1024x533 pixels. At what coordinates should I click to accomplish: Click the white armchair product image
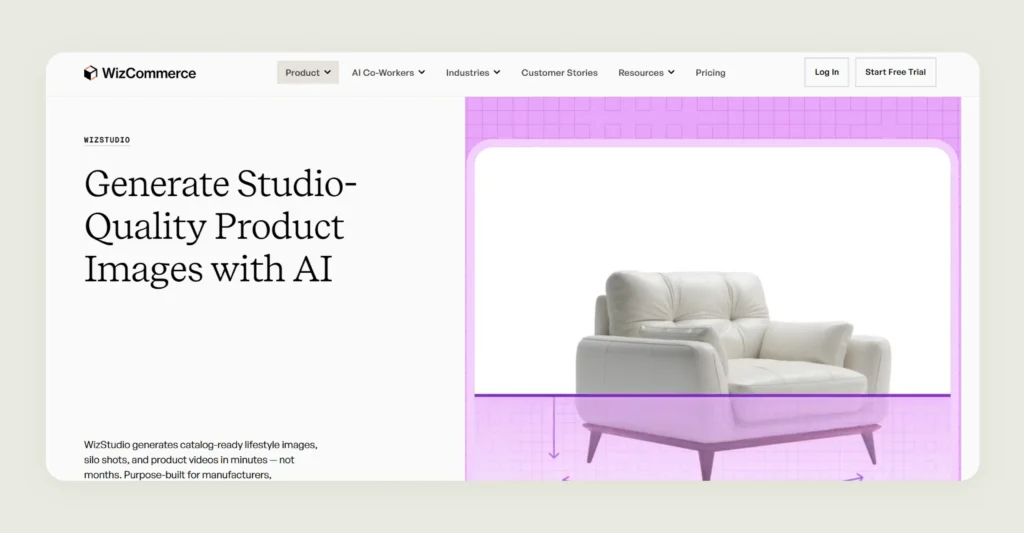tap(733, 374)
